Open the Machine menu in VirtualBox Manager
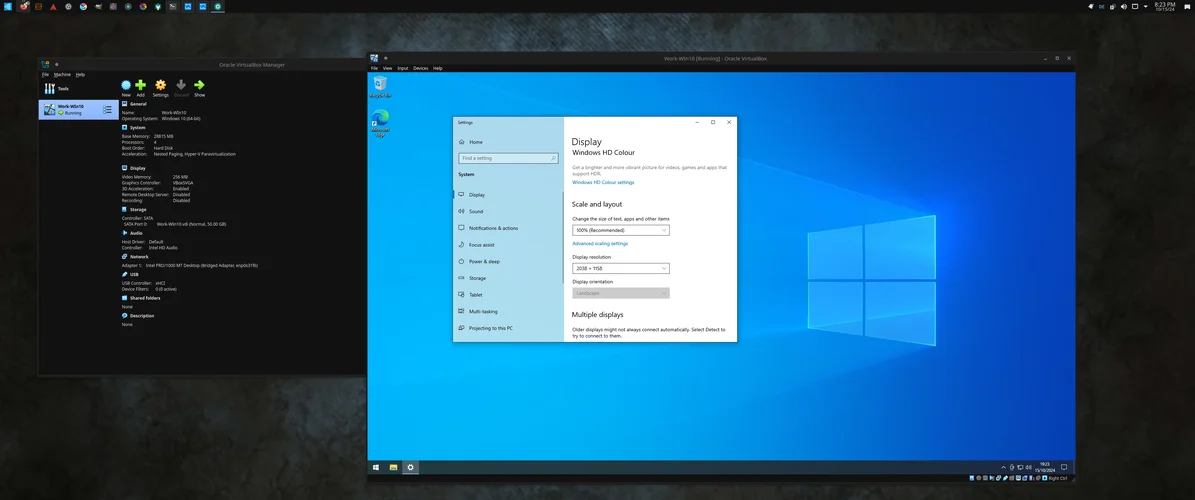The width and height of the screenshot is (1195, 500). click(x=62, y=74)
